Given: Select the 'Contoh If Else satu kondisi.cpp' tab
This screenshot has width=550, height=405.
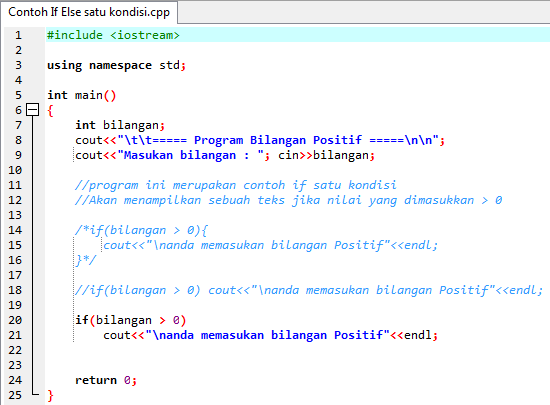Looking at the screenshot, I should [89, 12].
